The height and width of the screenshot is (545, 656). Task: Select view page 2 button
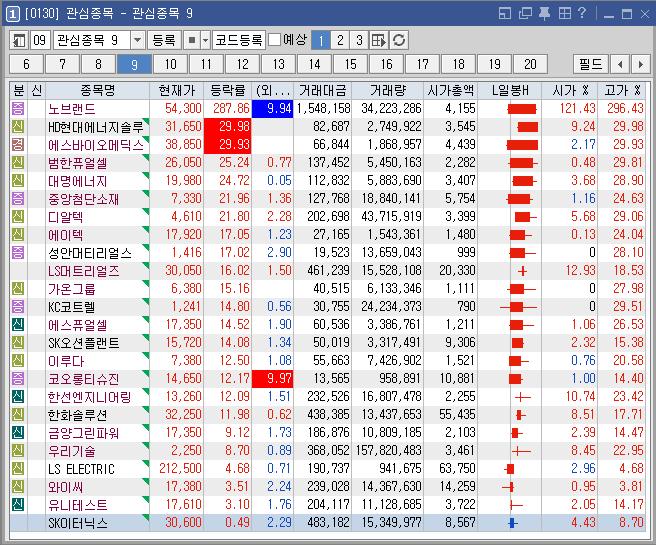340,41
